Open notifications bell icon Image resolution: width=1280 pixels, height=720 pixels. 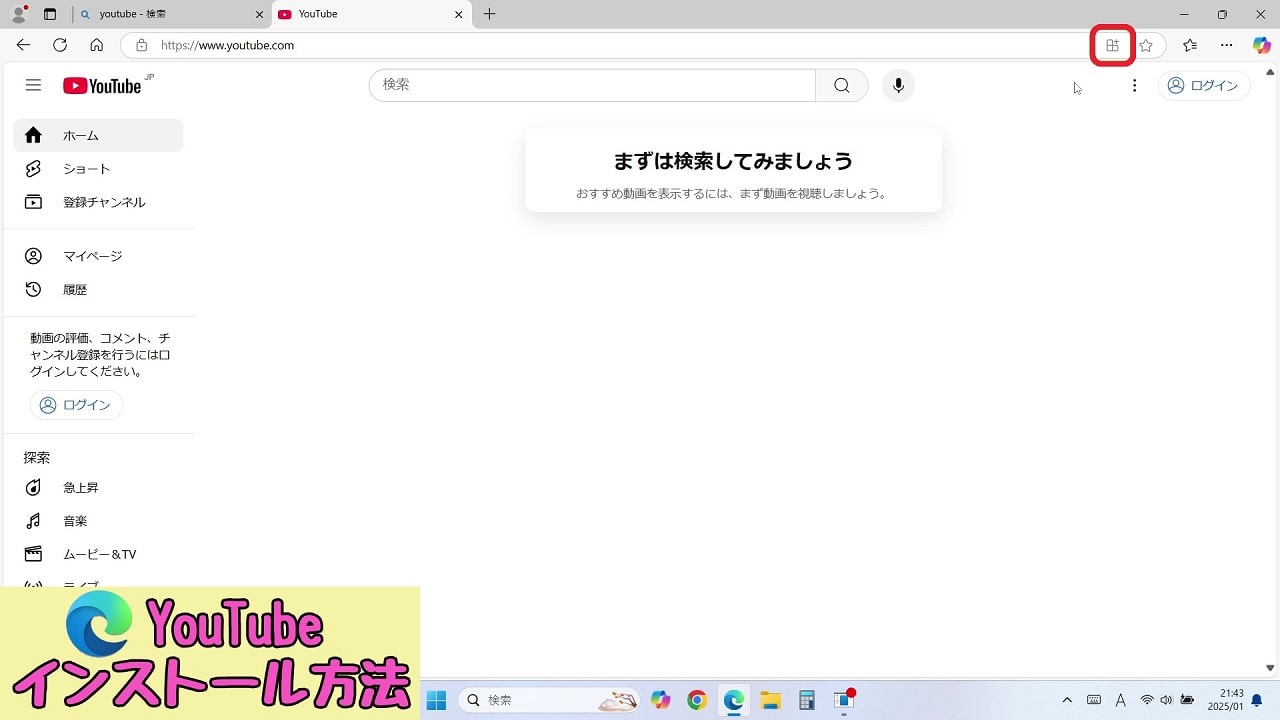[1257, 700]
